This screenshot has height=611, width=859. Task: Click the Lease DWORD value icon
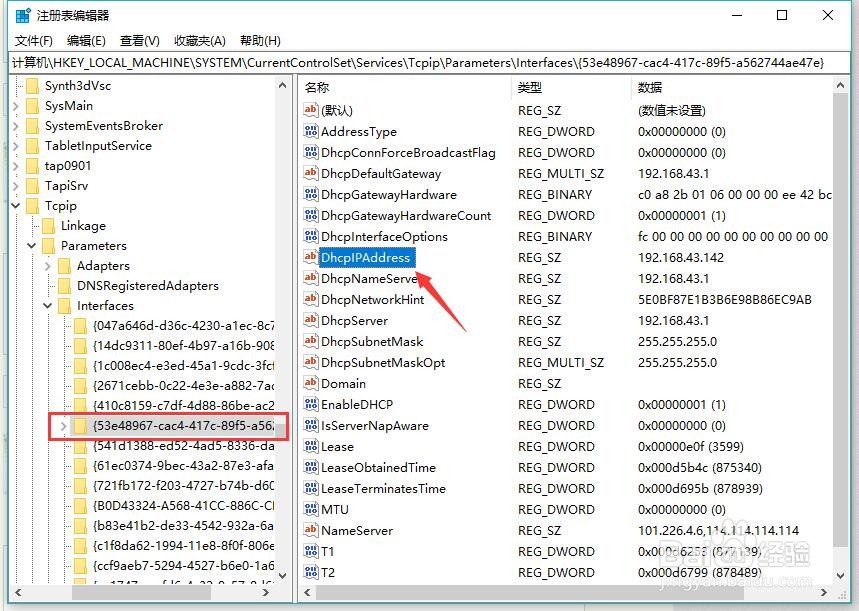pyautogui.click(x=311, y=446)
